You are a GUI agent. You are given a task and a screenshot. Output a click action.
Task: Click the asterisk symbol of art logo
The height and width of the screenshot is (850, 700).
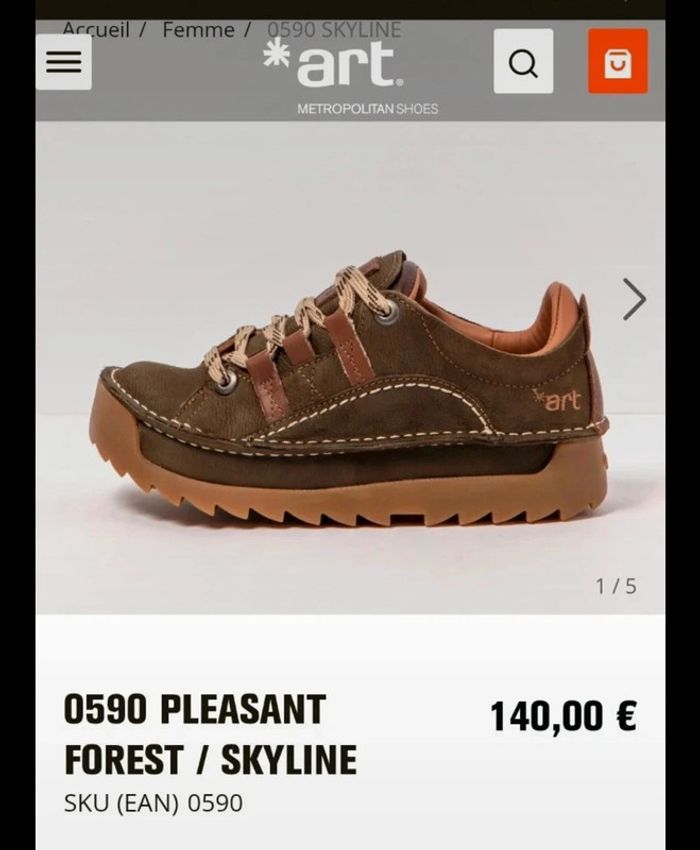[276, 56]
